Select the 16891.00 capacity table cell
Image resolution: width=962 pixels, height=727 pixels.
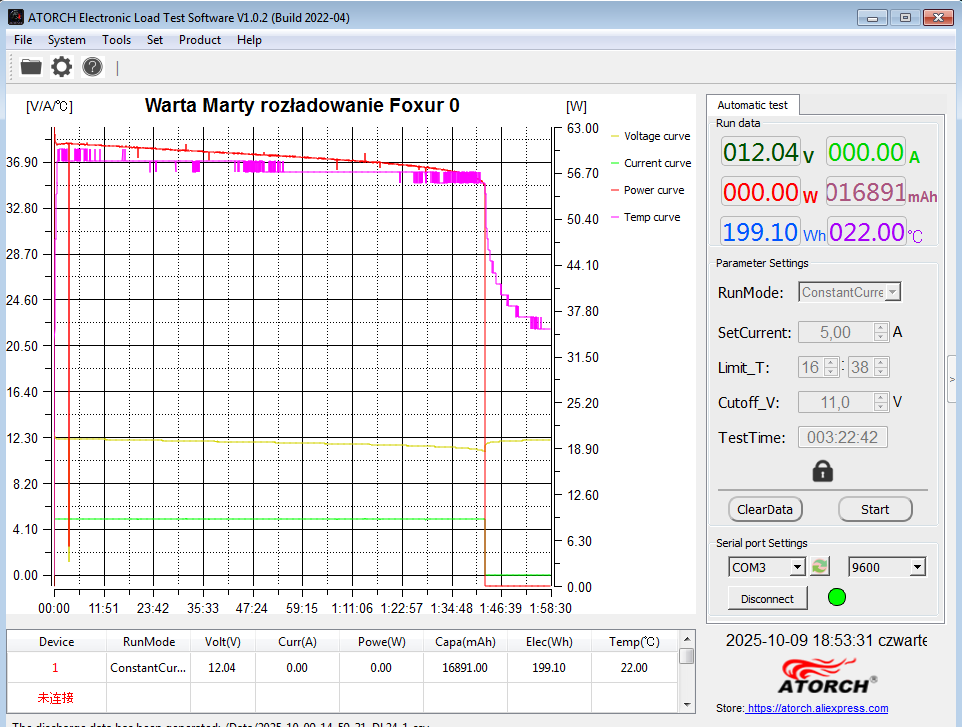(x=465, y=667)
